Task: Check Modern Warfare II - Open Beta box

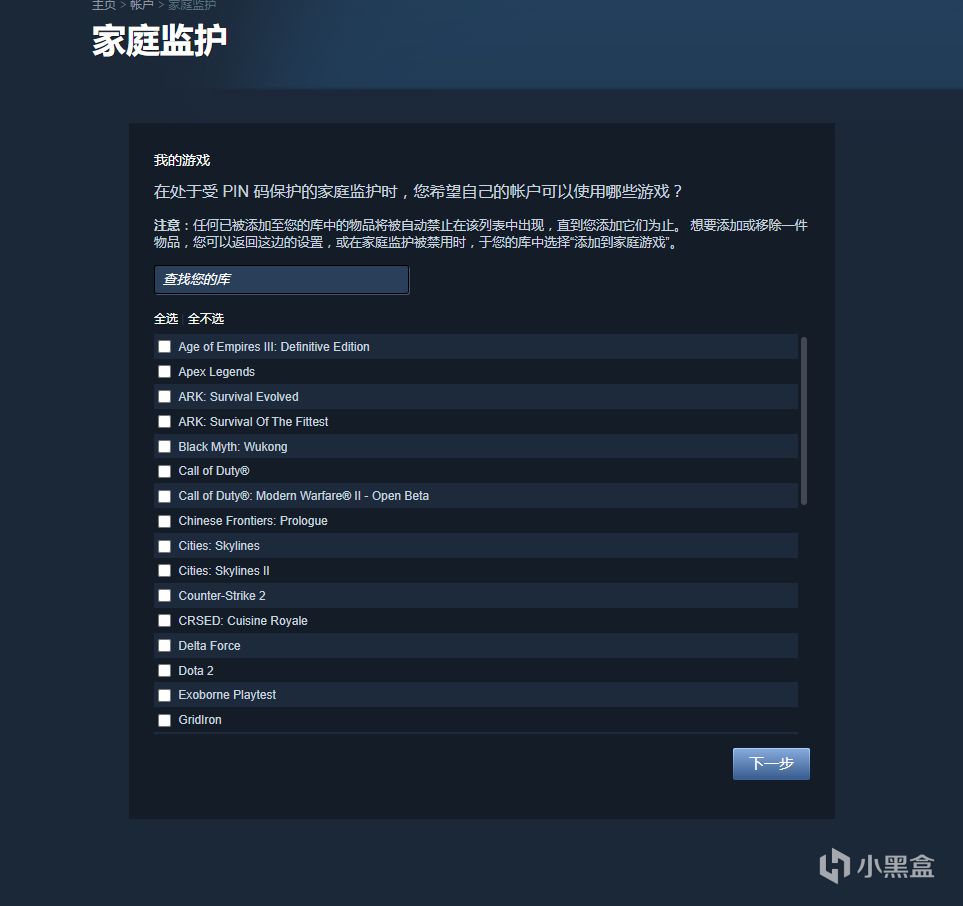Action: pyautogui.click(x=164, y=496)
